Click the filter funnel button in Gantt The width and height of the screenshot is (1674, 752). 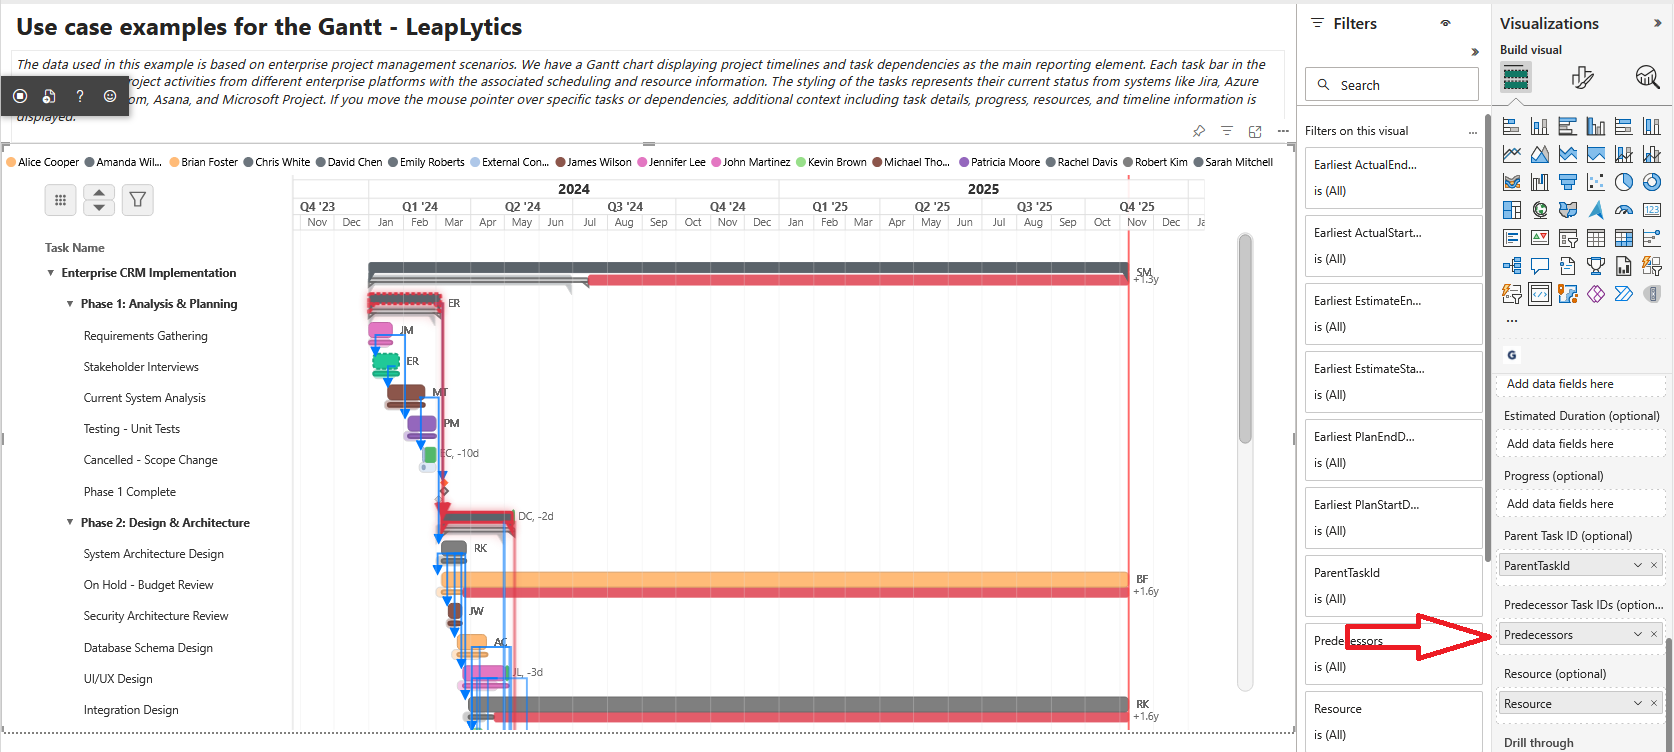138,200
